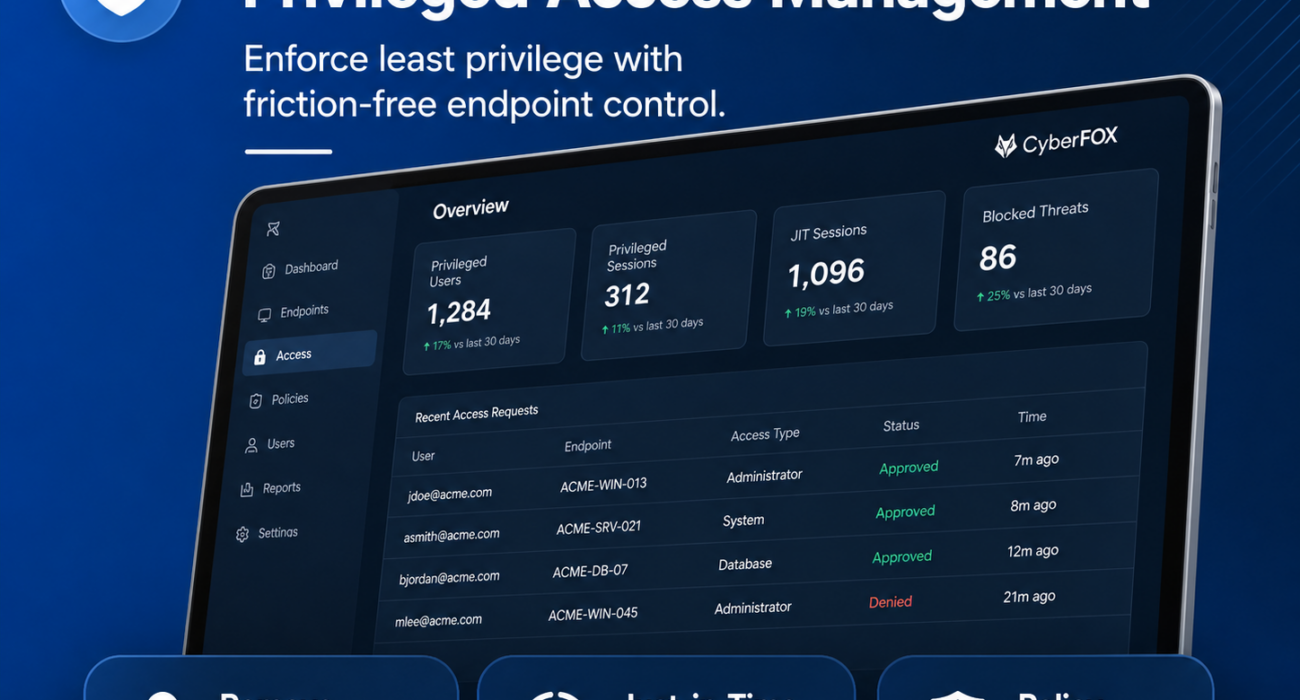Click the red Denied status
This screenshot has width=1300, height=700.
(890, 602)
